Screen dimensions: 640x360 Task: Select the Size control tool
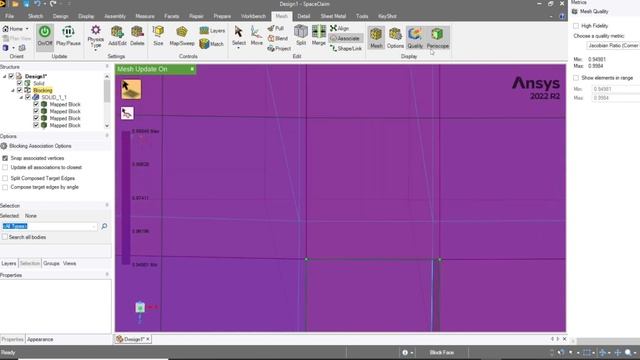pyautogui.click(x=158, y=36)
